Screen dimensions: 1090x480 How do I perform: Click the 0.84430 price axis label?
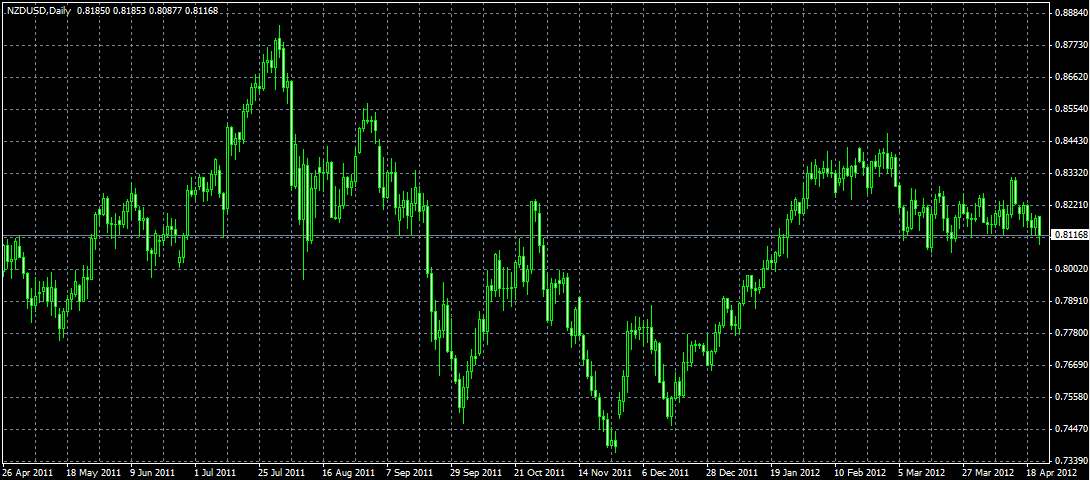pyautogui.click(x=1070, y=141)
